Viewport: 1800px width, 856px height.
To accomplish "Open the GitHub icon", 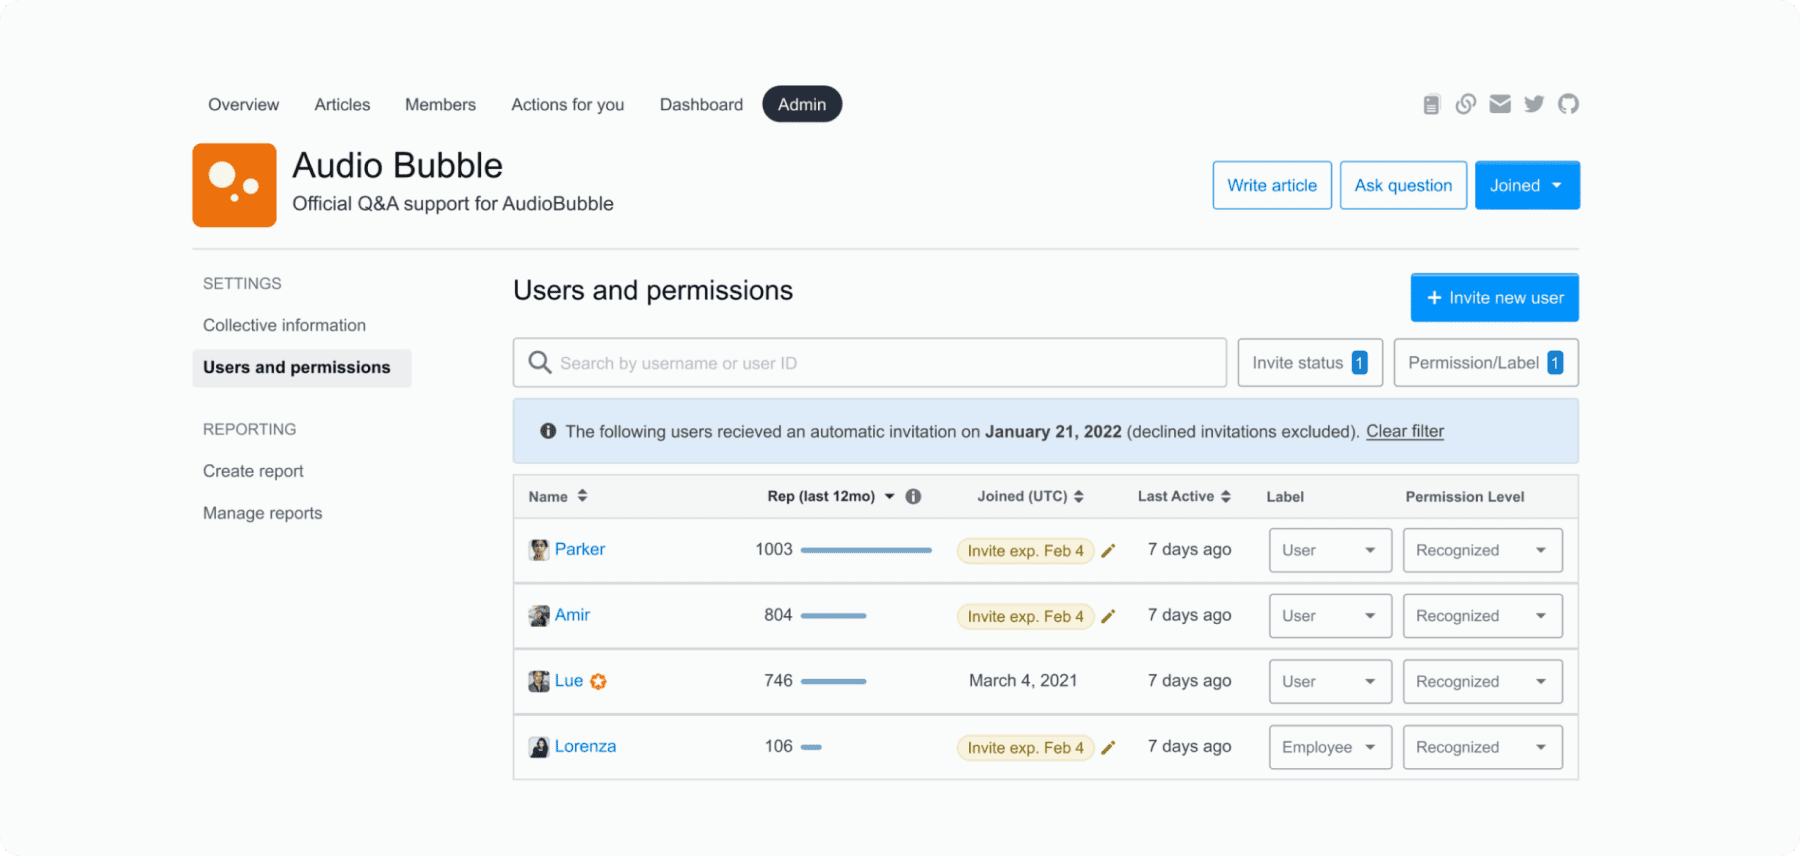I will [x=1568, y=104].
